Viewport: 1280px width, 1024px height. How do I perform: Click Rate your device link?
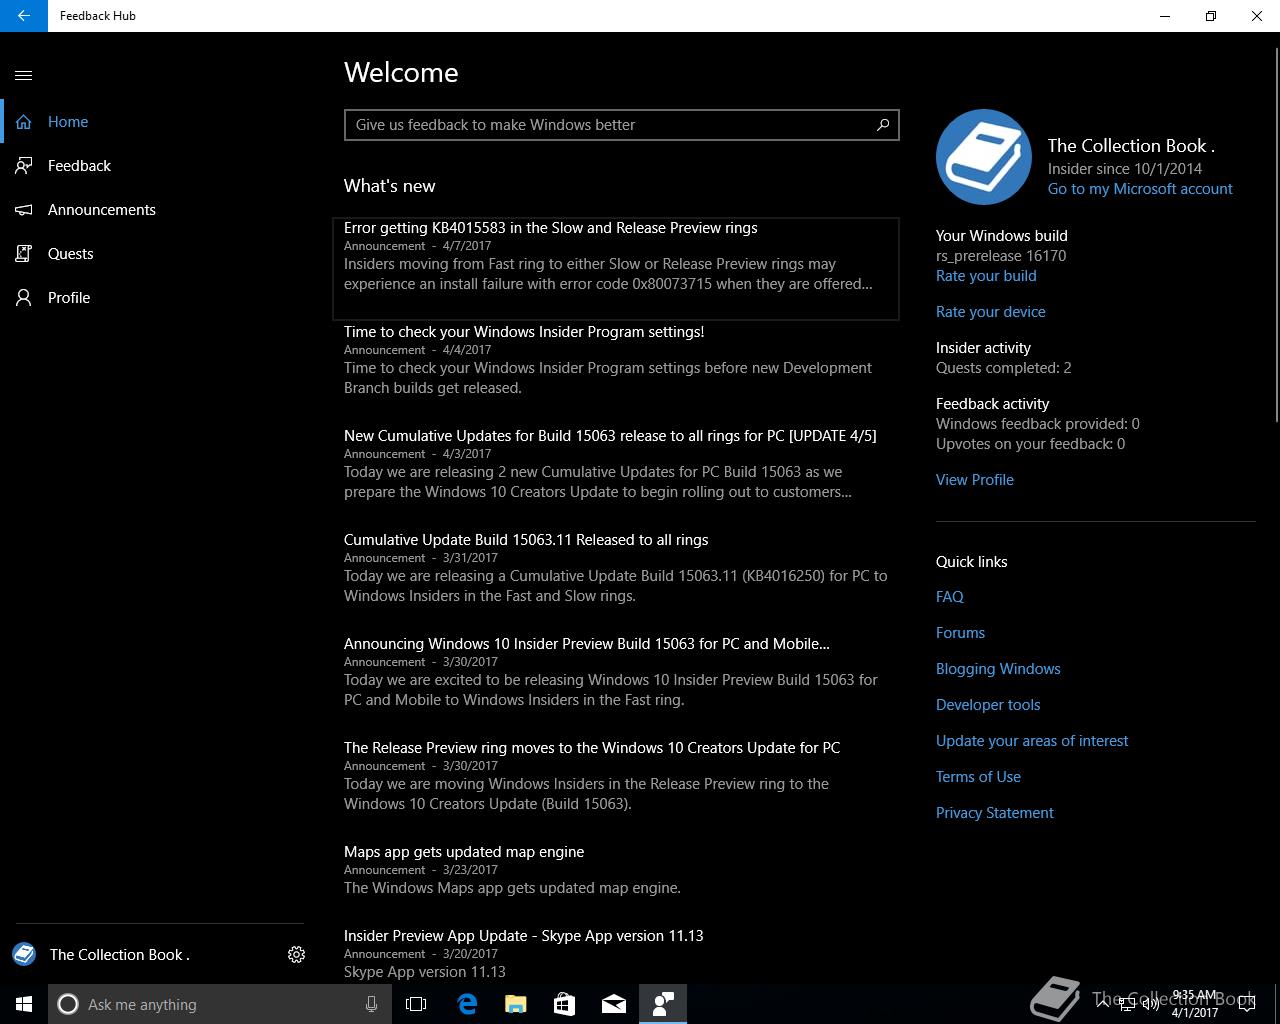click(x=991, y=312)
